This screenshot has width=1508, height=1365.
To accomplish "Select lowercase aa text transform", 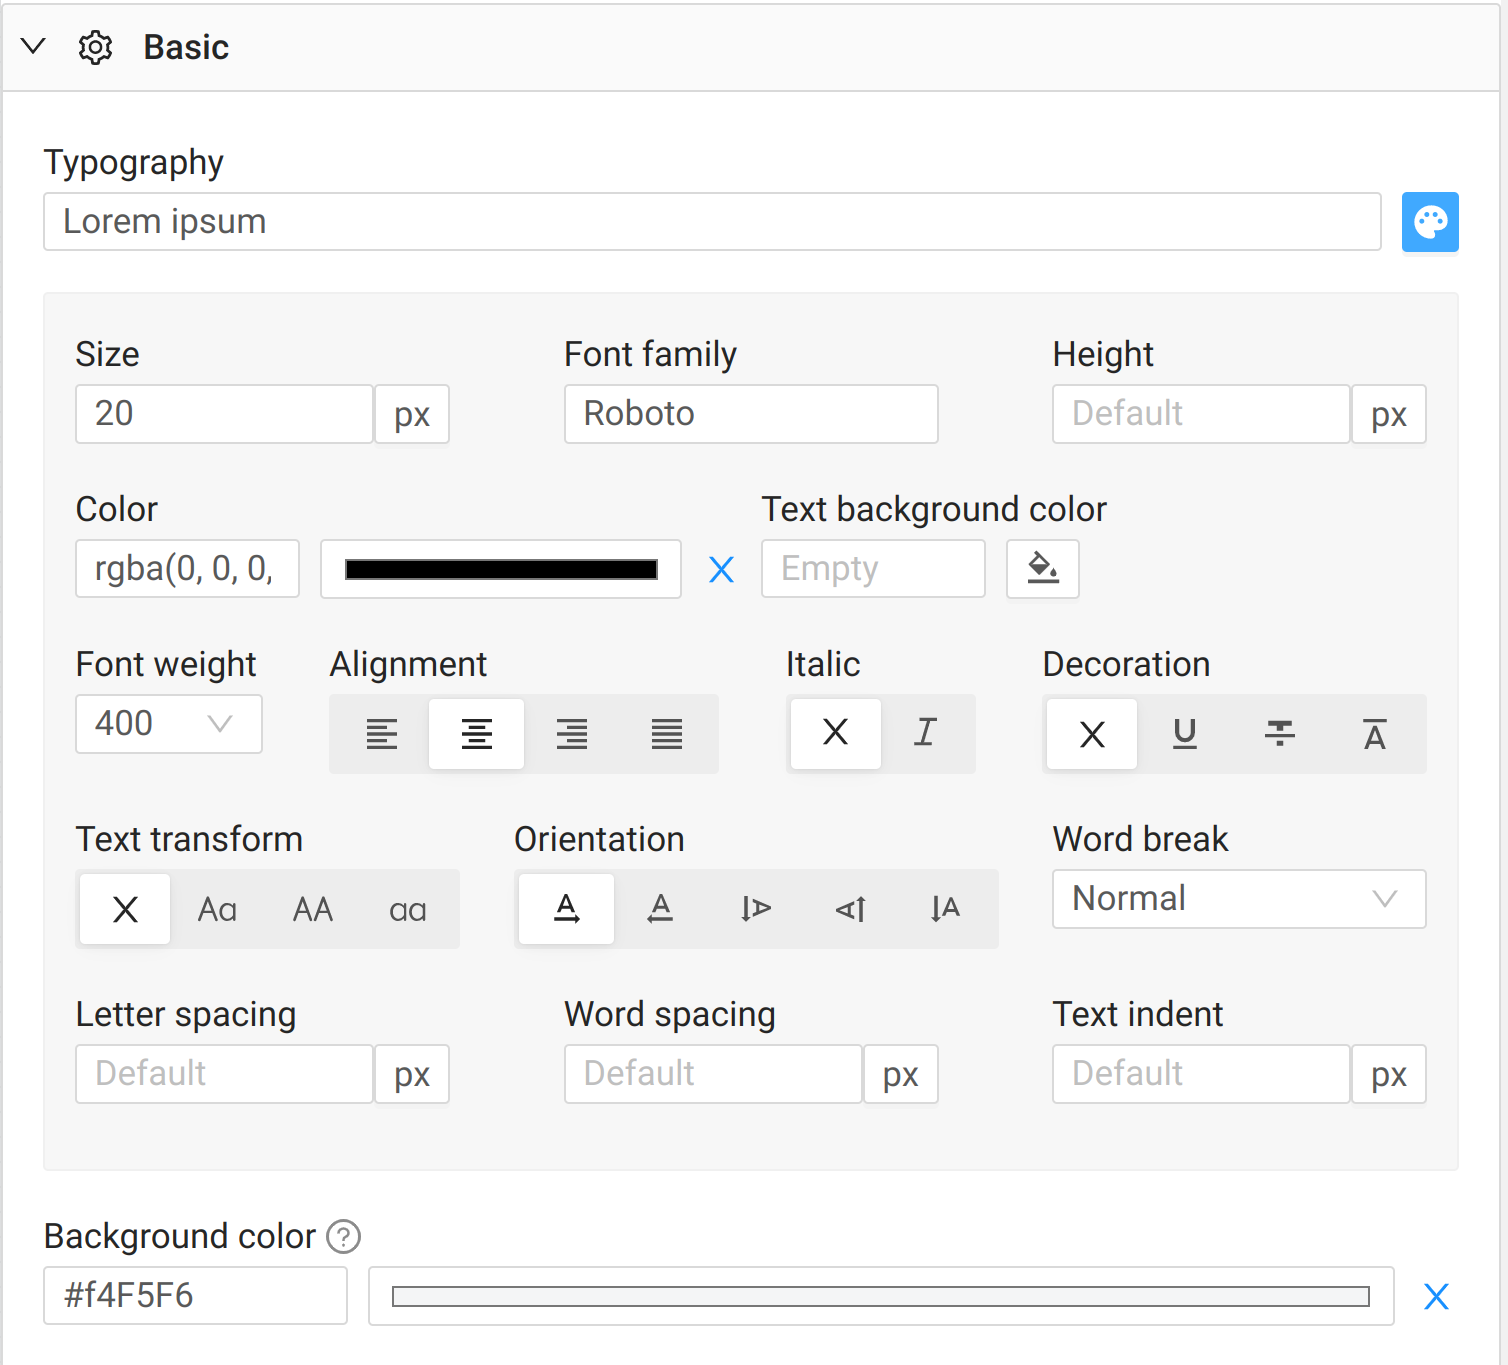I will (x=407, y=910).
